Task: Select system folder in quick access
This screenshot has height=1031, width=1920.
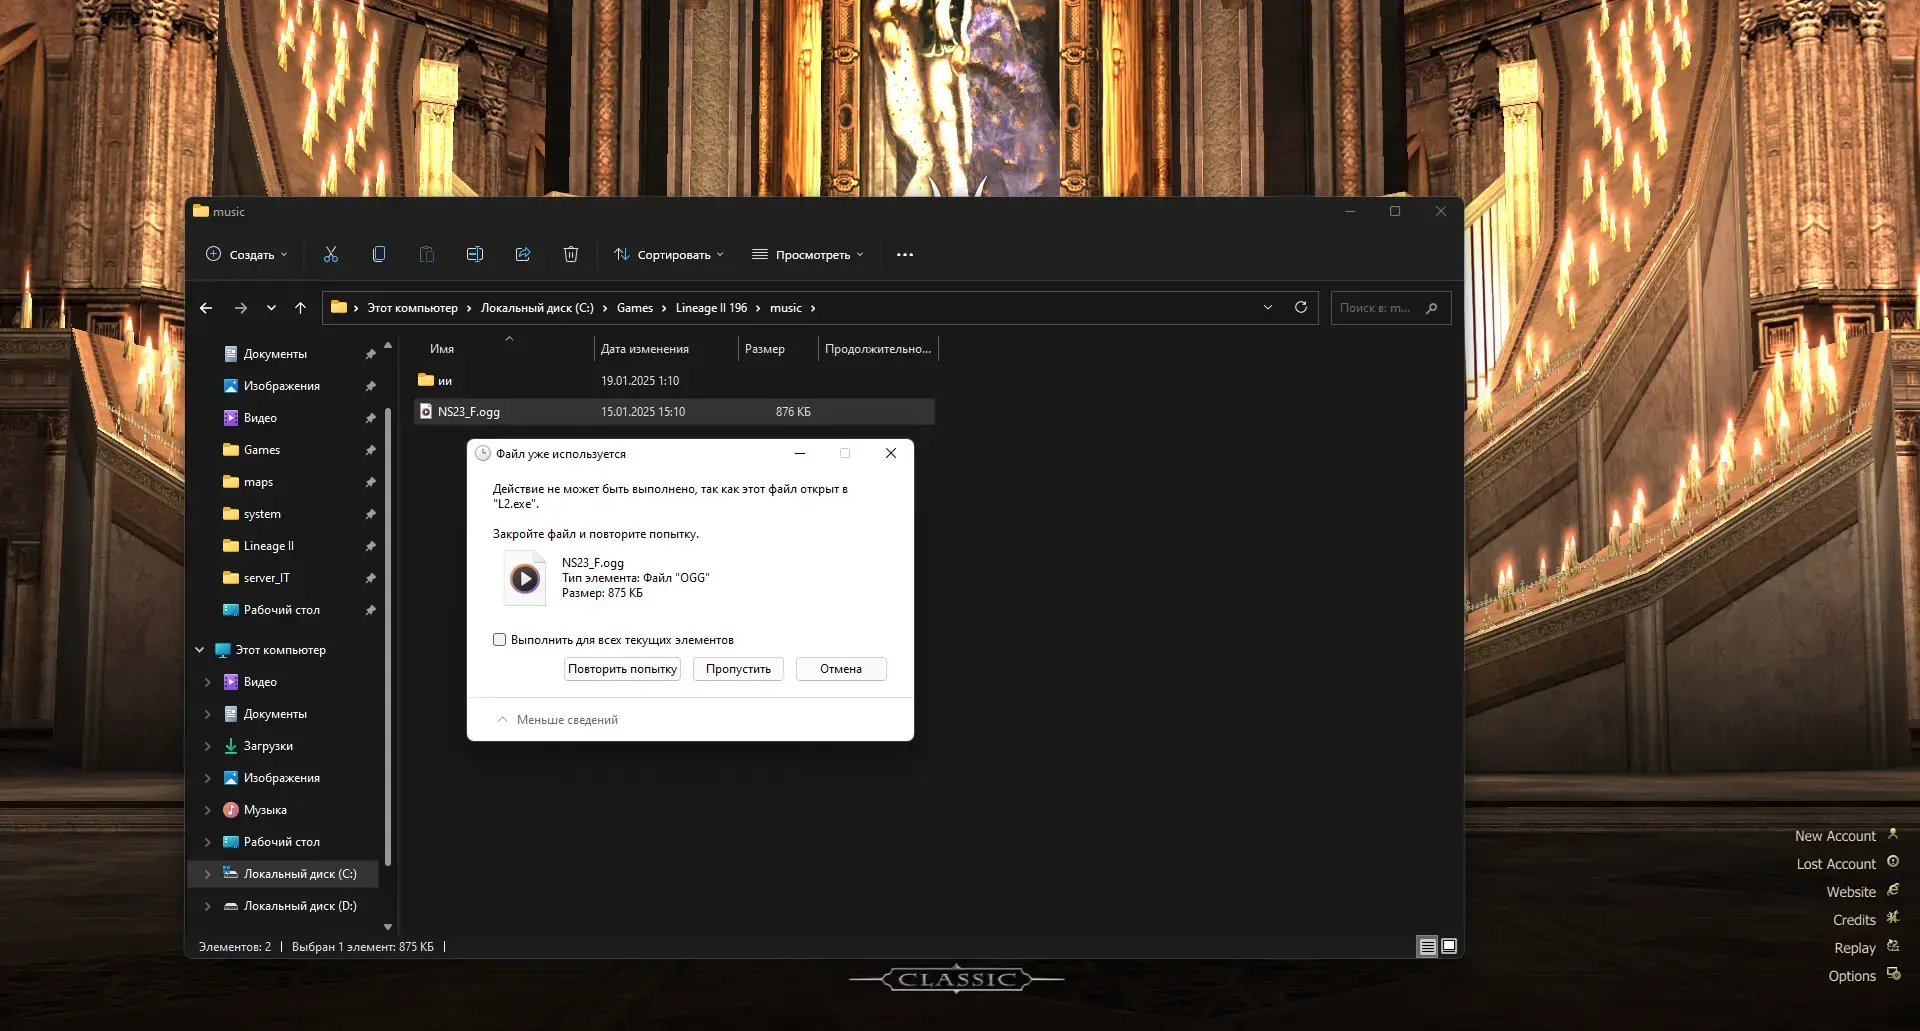Action: coord(262,514)
